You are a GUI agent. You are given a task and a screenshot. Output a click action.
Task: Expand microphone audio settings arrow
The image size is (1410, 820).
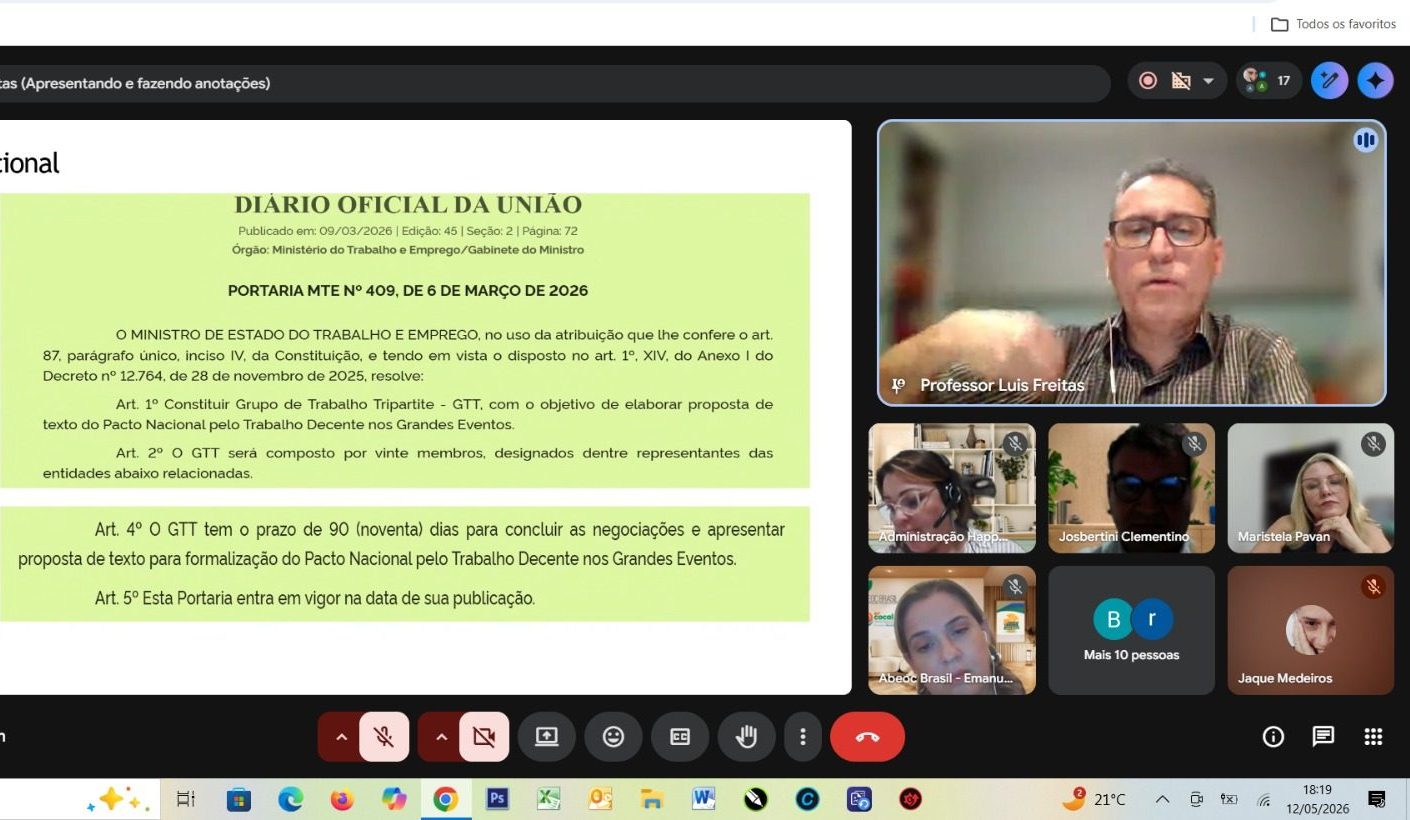click(341, 737)
